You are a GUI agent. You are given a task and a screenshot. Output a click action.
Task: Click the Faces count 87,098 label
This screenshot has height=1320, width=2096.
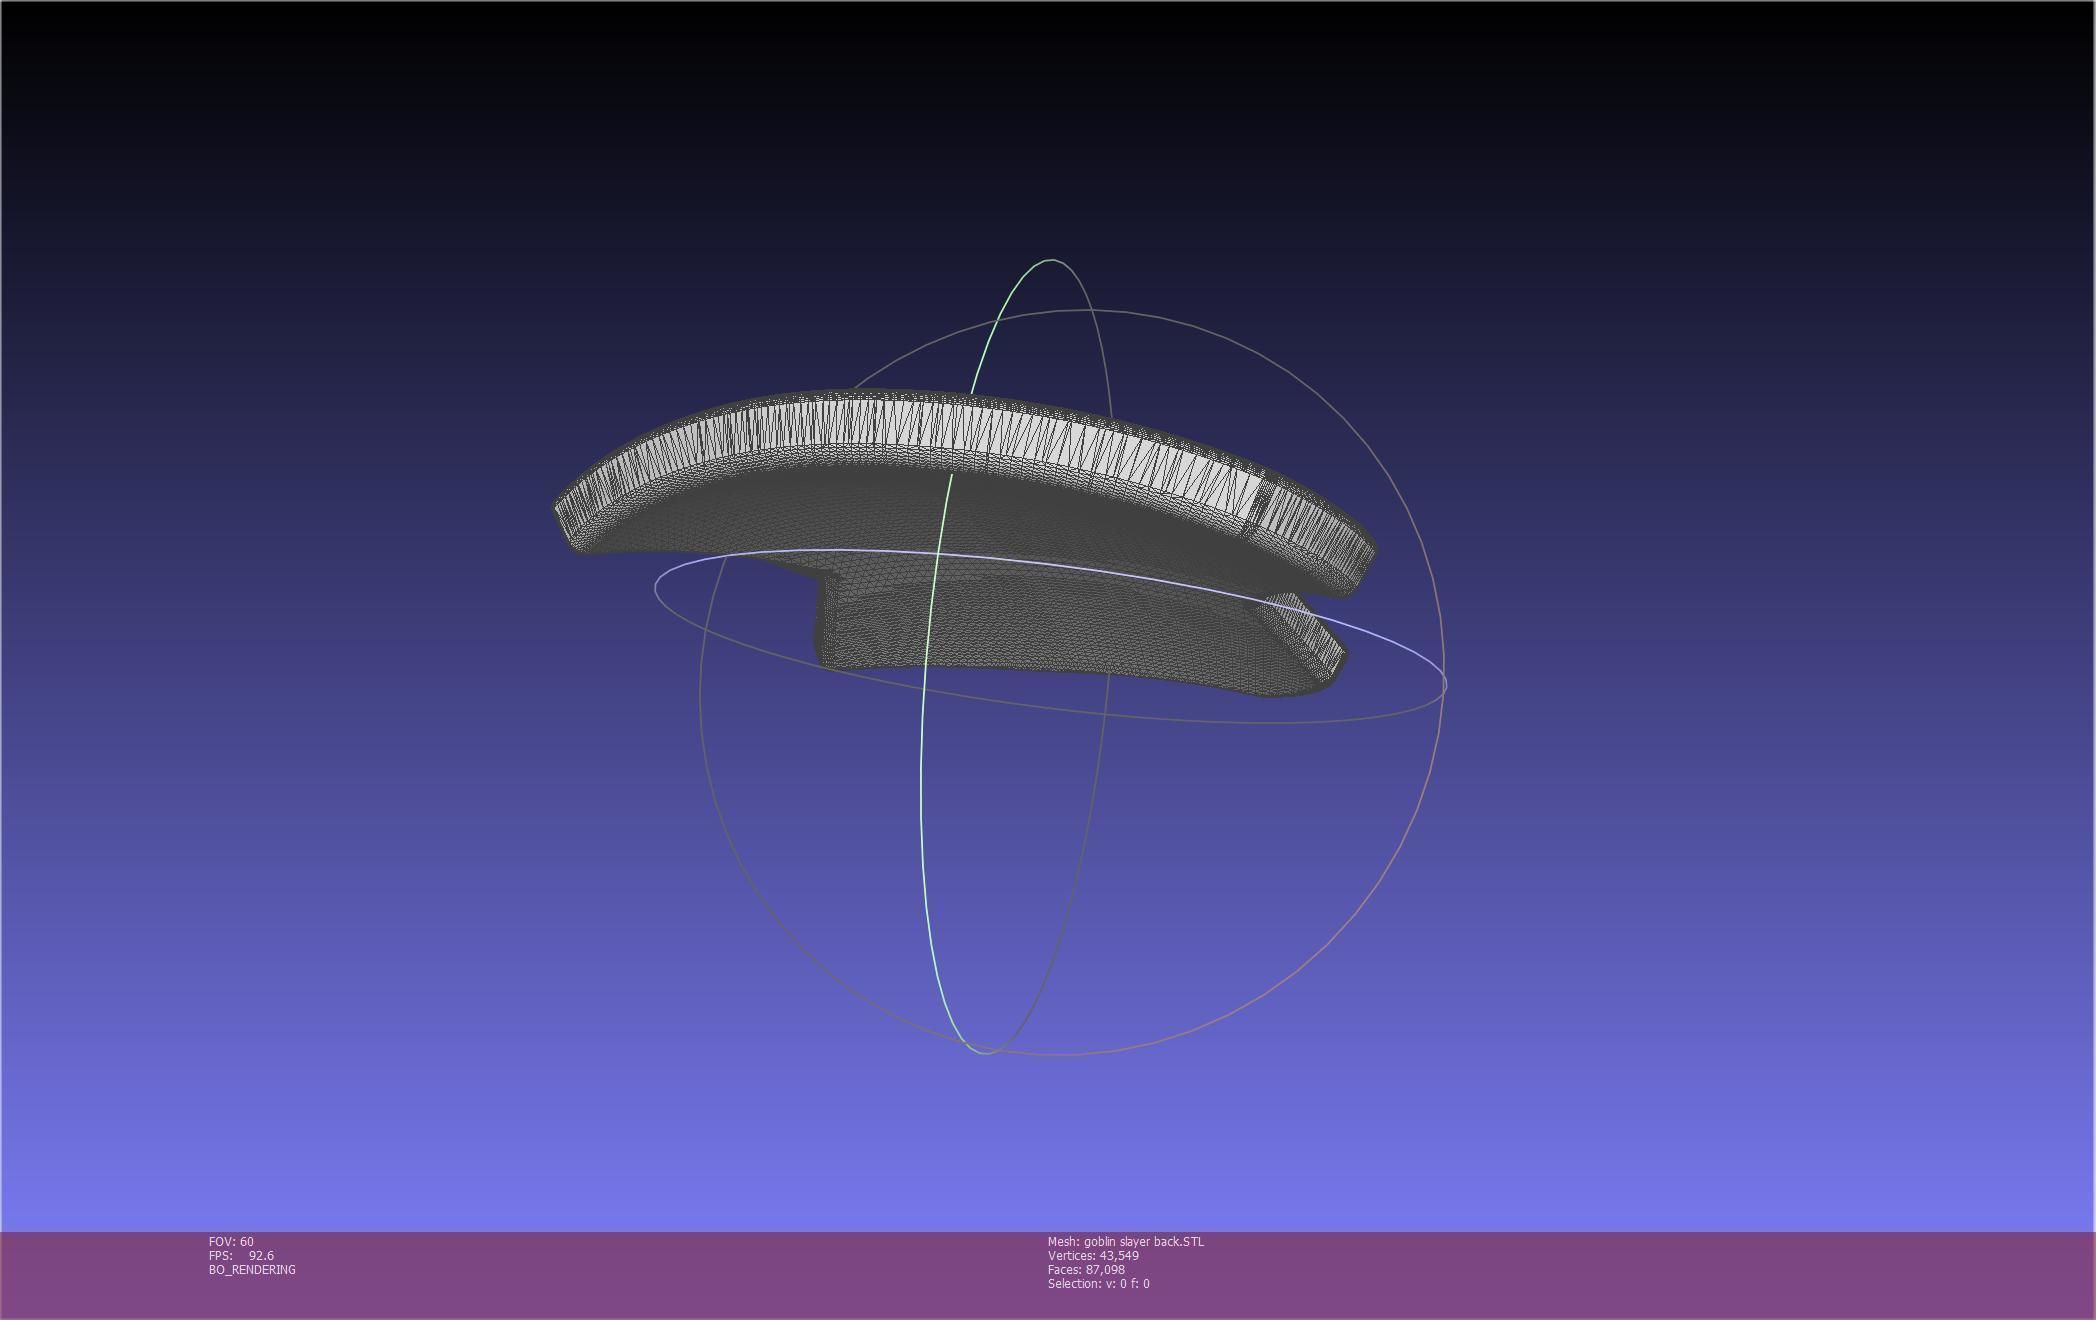click(x=1086, y=1270)
